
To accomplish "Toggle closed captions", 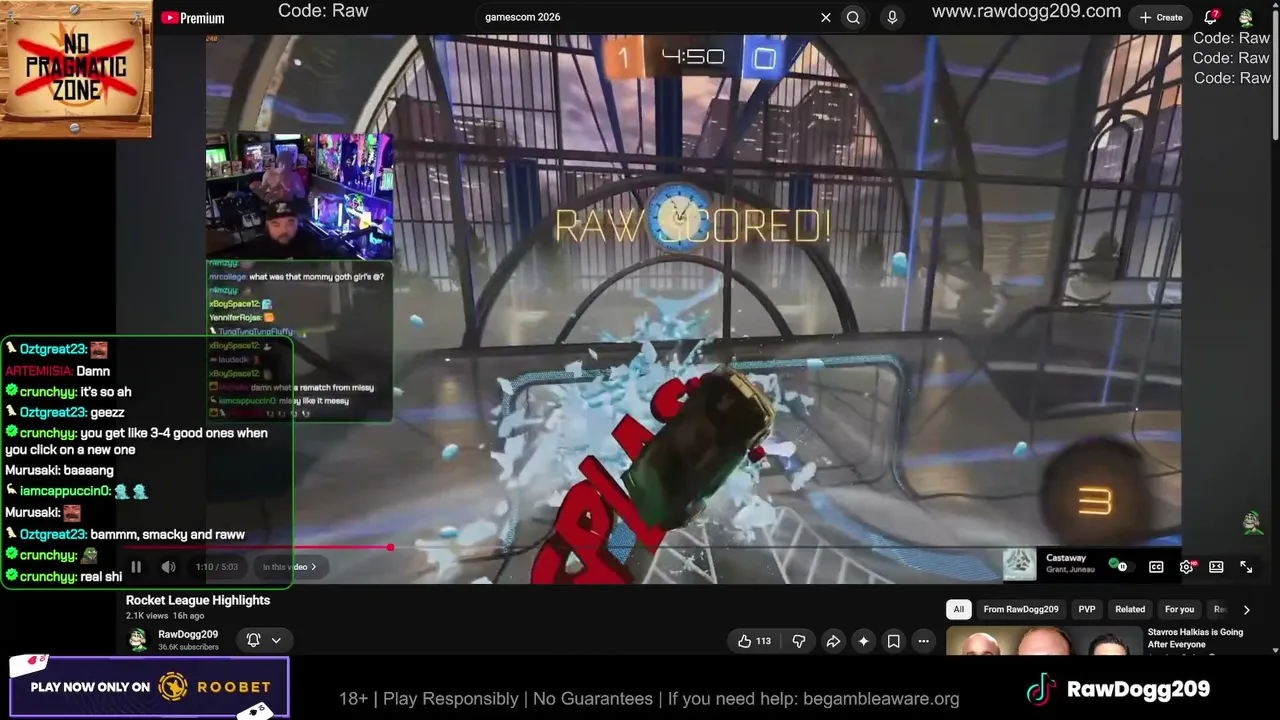I will coord(1156,567).
